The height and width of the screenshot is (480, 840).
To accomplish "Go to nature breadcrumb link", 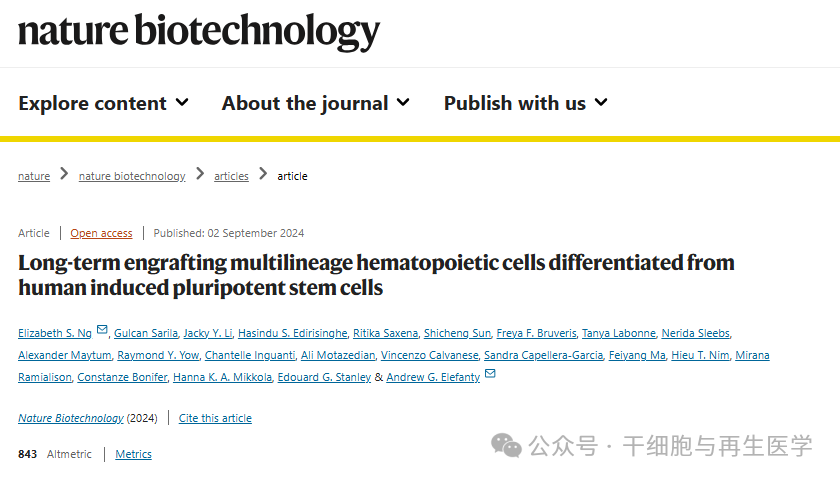I will click(x=34, y=176).
